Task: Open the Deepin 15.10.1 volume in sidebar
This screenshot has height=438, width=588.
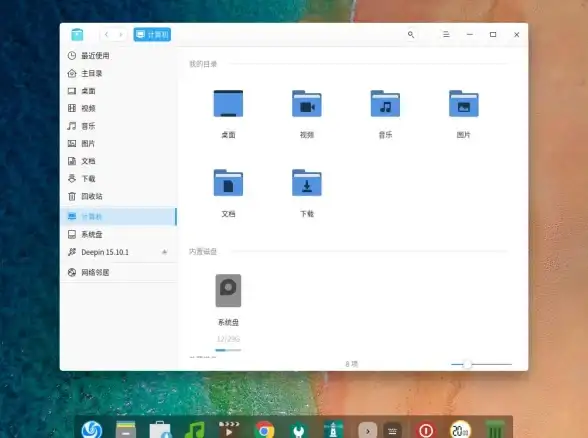Action: [118, 252]
